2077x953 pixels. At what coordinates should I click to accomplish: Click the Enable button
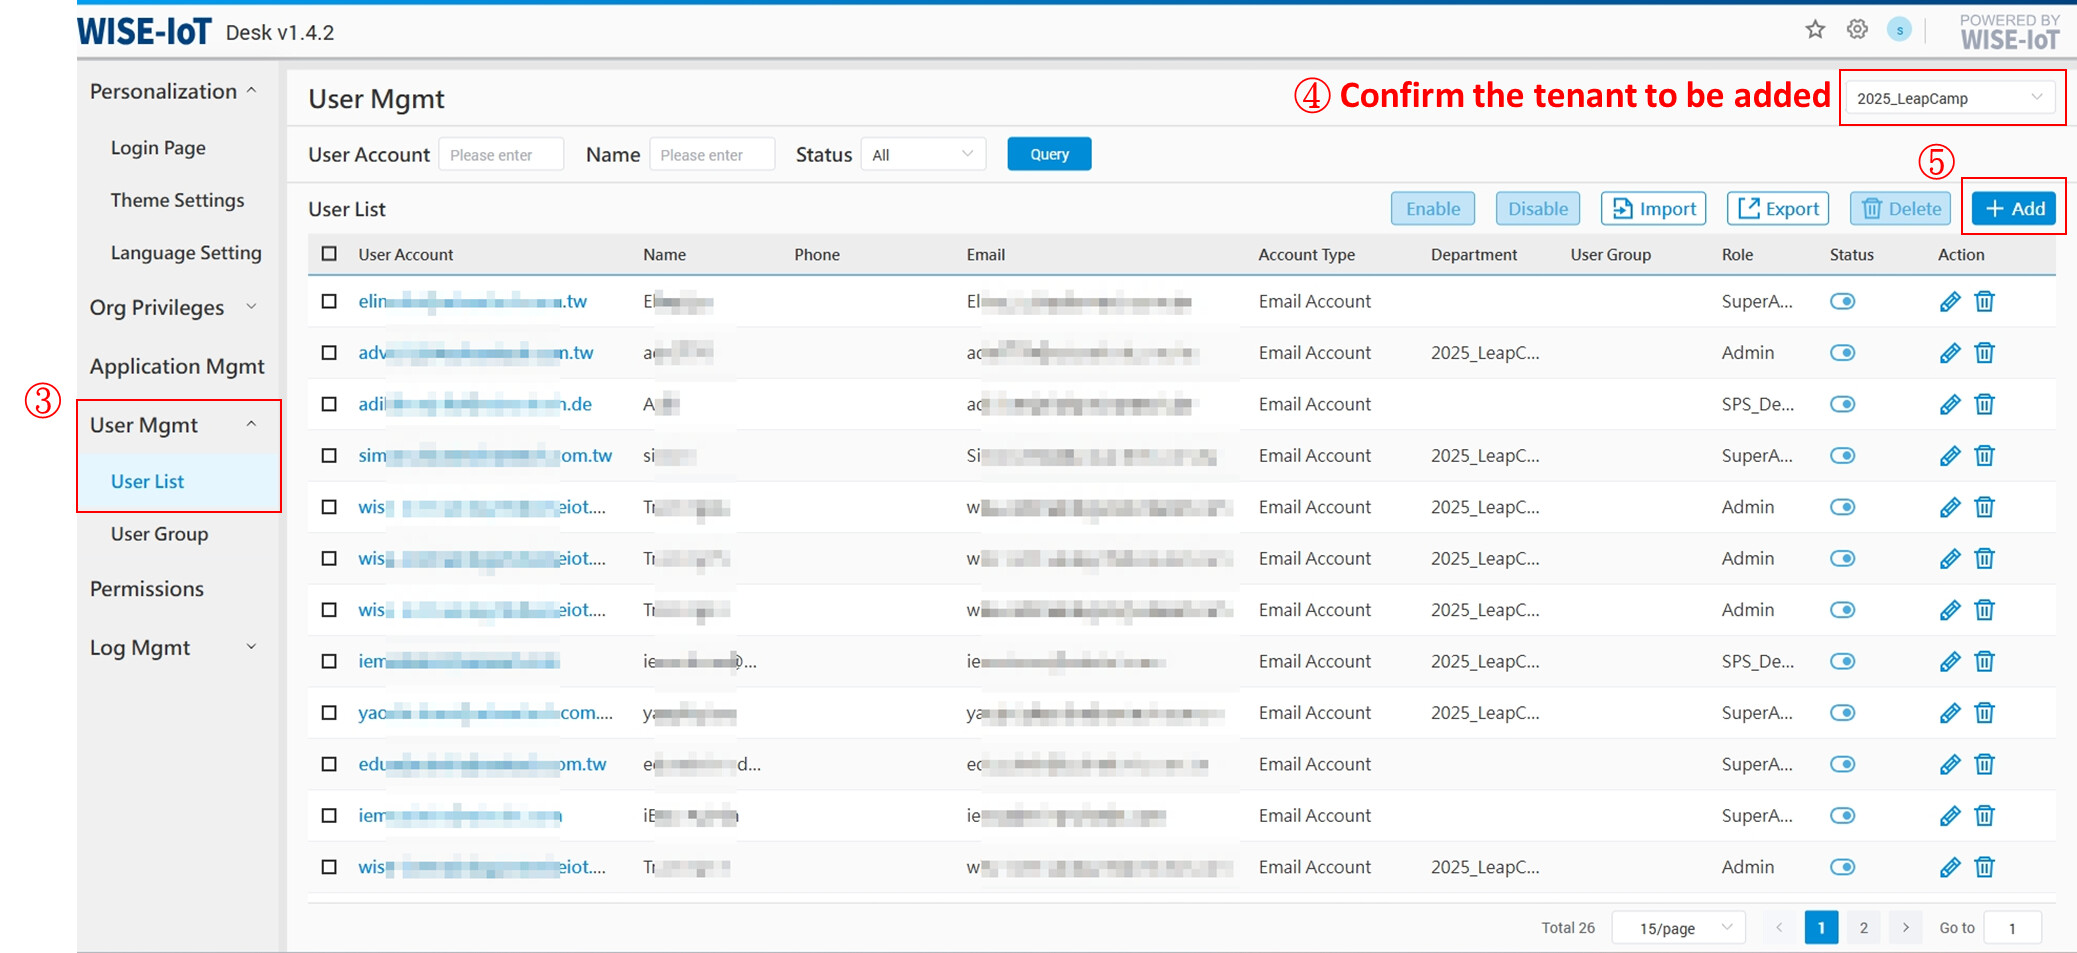1433,208
